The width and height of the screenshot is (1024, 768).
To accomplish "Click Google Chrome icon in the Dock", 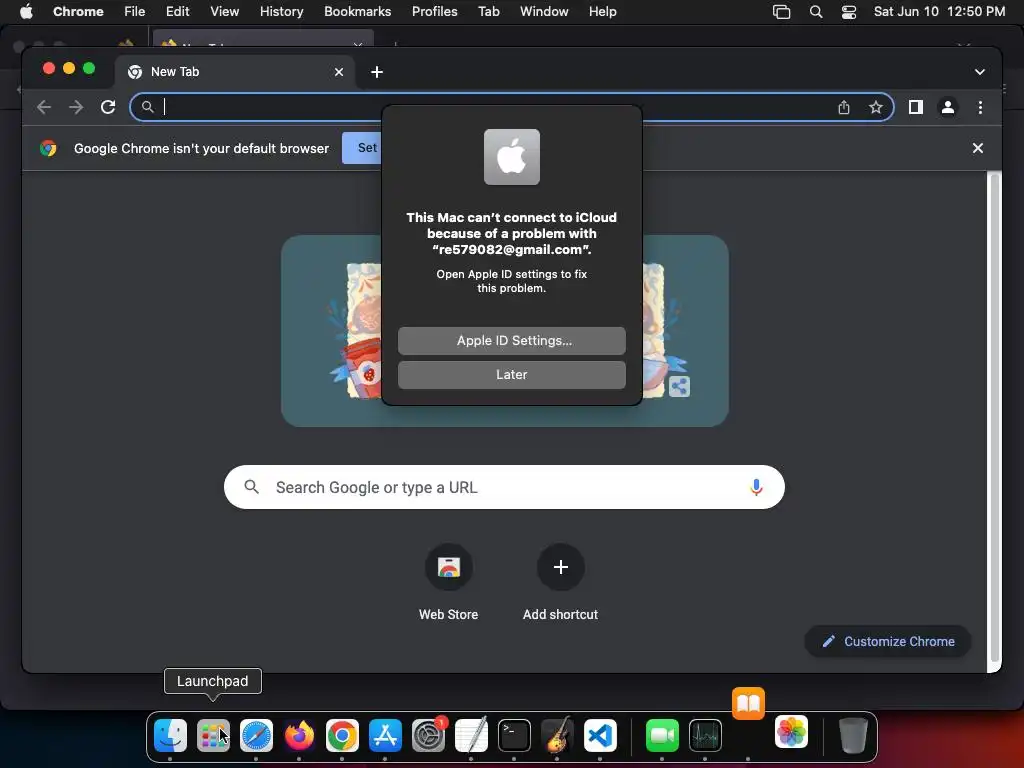I will click(342, 735).
